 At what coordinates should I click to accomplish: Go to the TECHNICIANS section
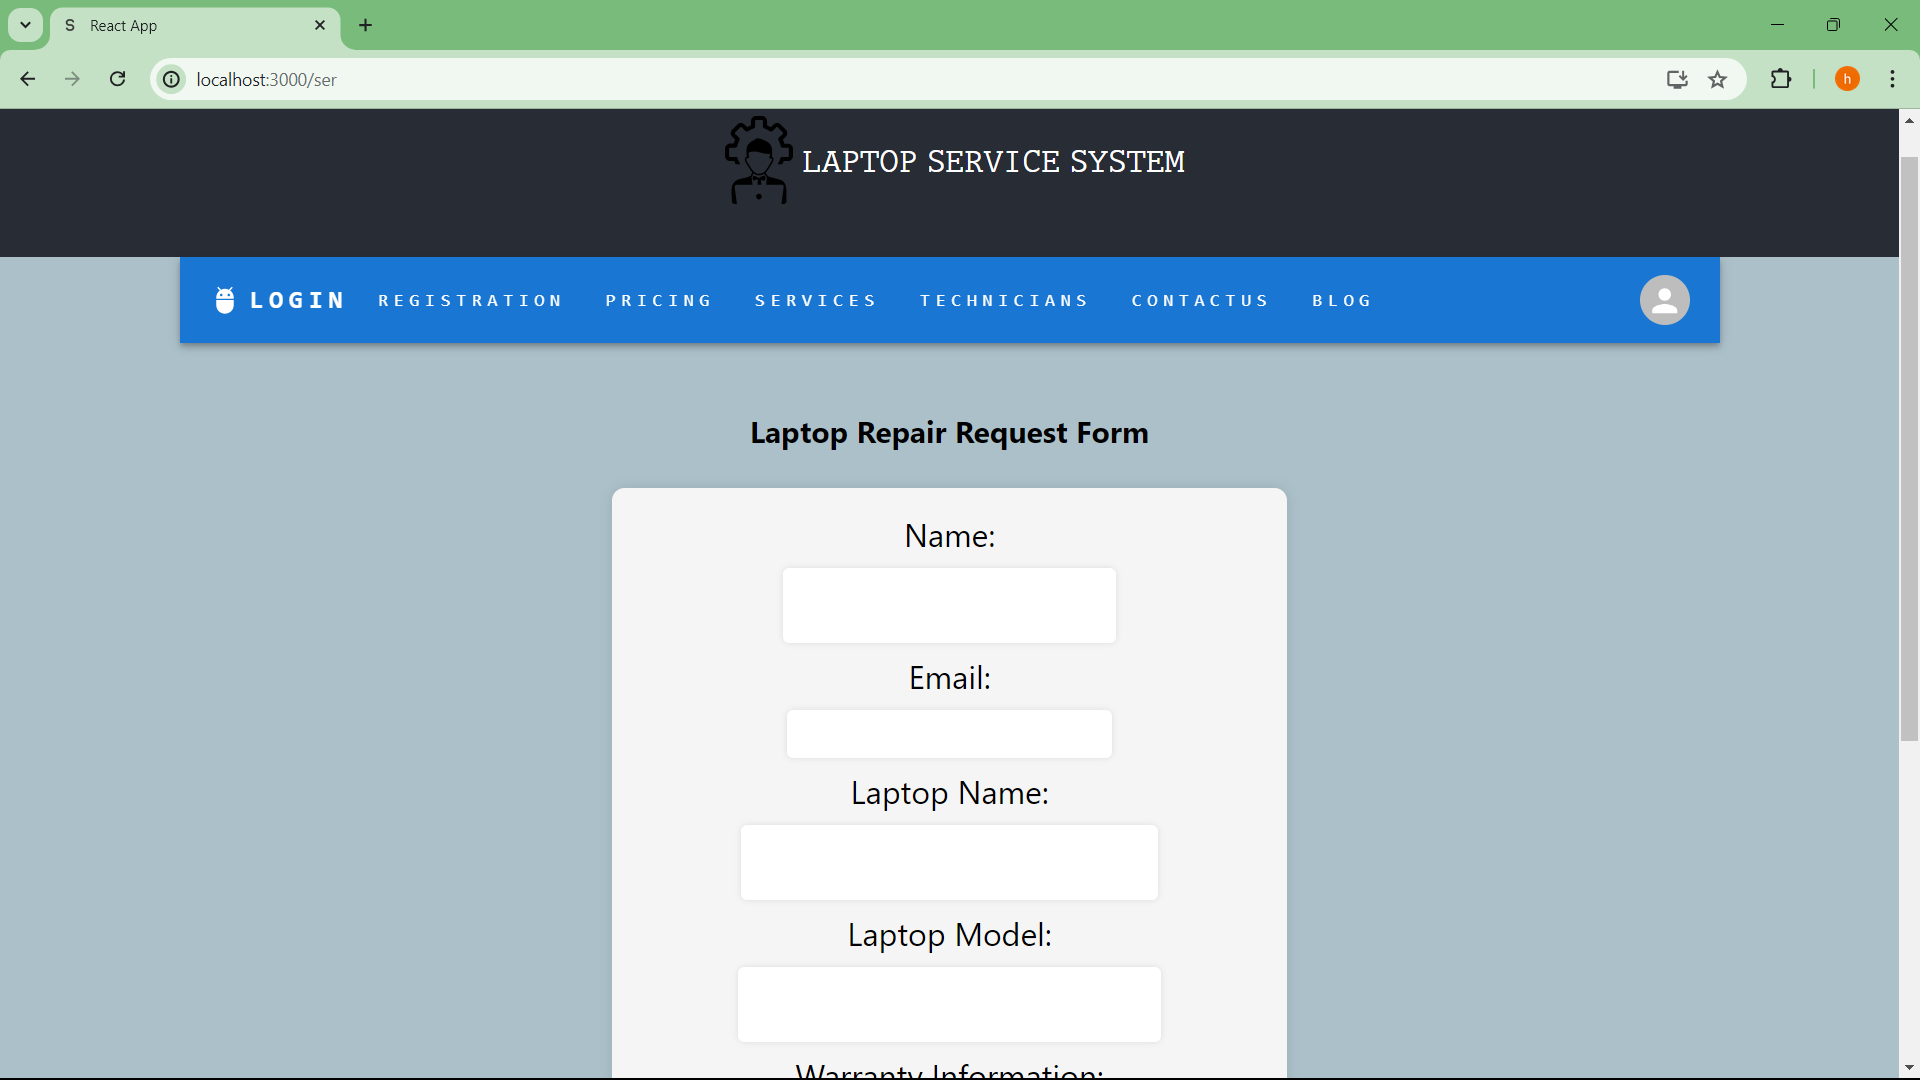1004,301
